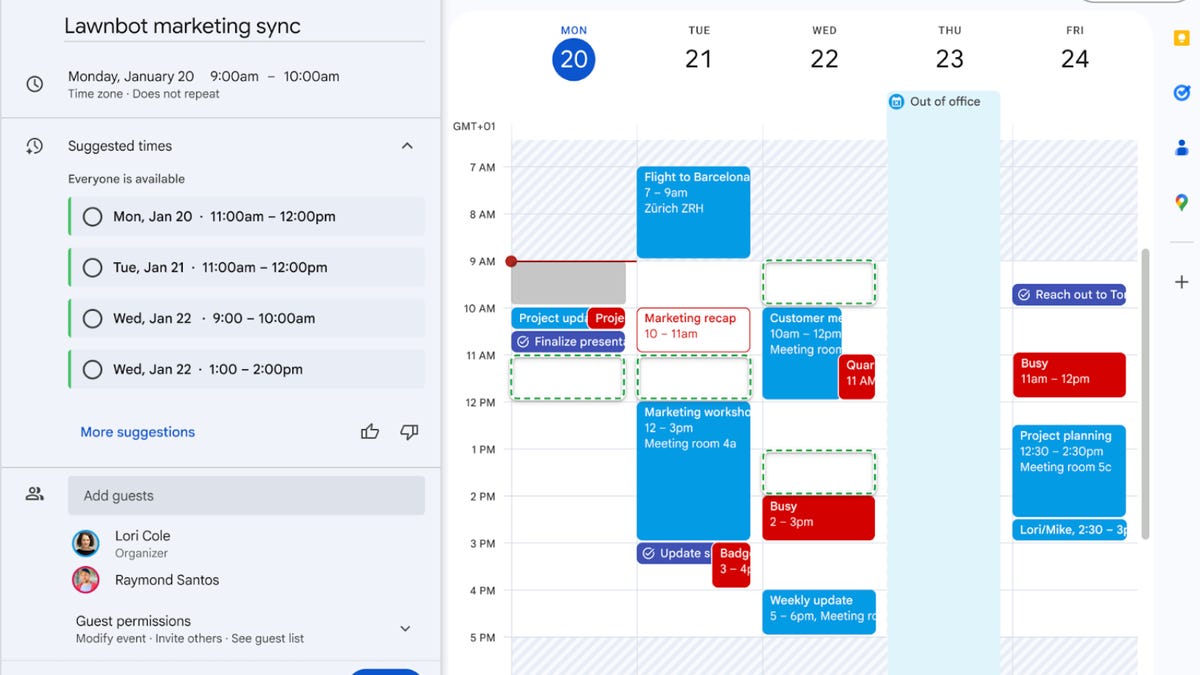Open Google Contacts from the side panel
Image resolution: width=1200 pixels, height=675 pixels.
click(1181, 146)
